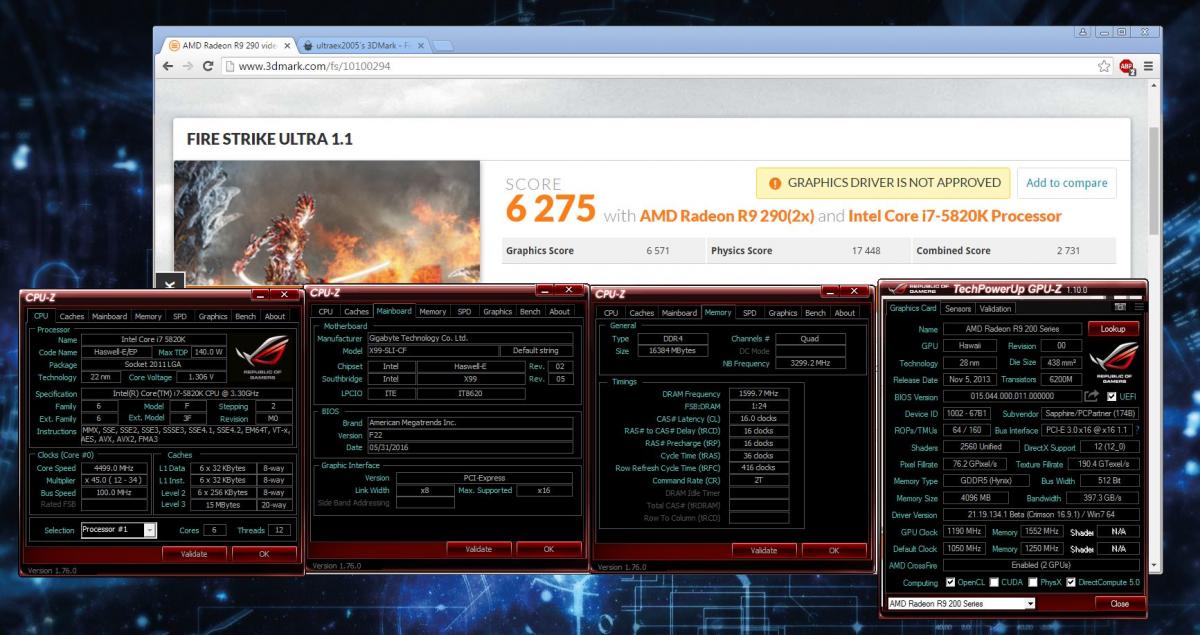Toggle the UEFI checkbox in GPU-Z
This screenshot has height=635, width=1200.
coord(1111,396)
